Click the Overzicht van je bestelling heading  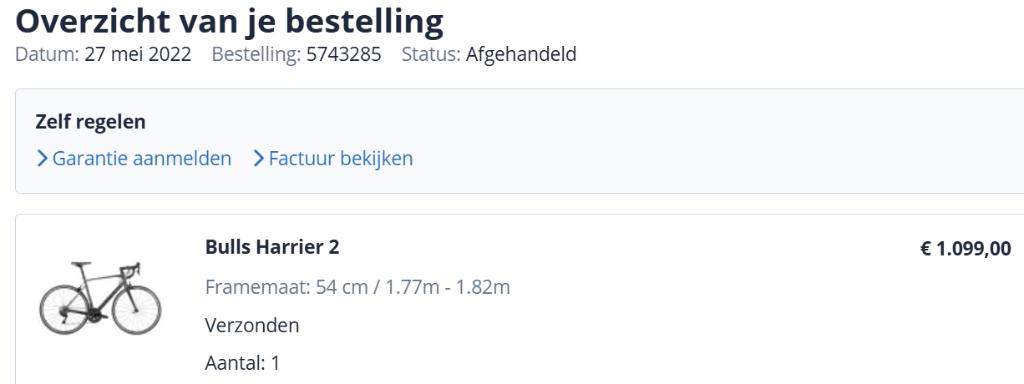pos(229,22)
